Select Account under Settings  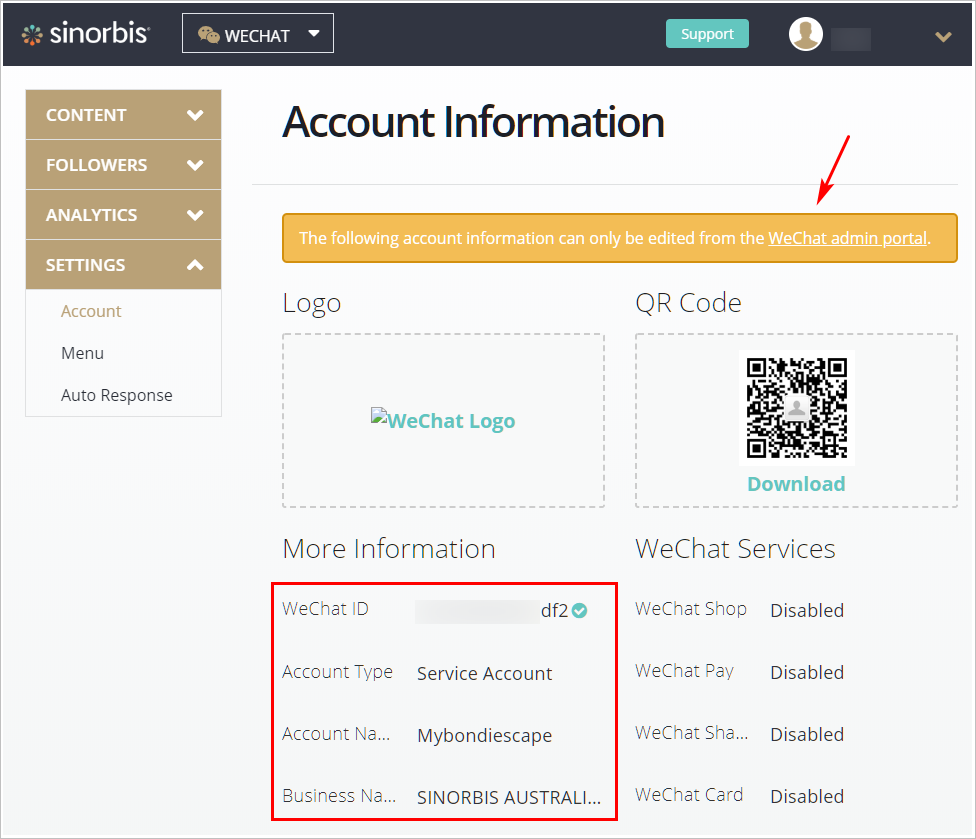[x=91, y=311]
